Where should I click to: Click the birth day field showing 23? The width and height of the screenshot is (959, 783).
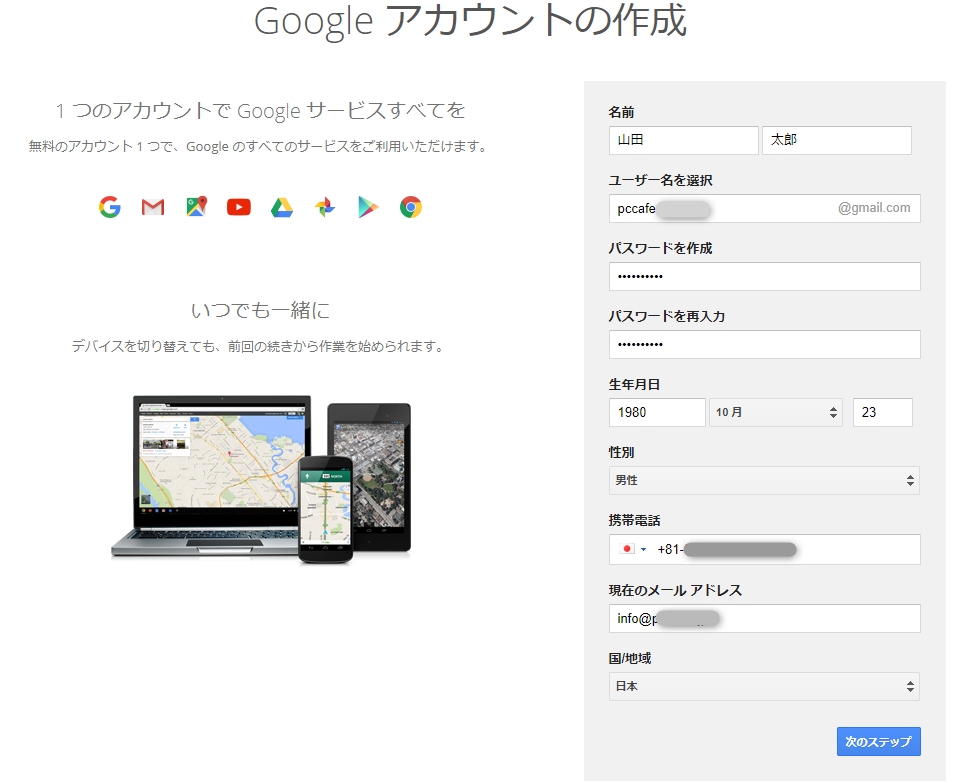(883, 412)
